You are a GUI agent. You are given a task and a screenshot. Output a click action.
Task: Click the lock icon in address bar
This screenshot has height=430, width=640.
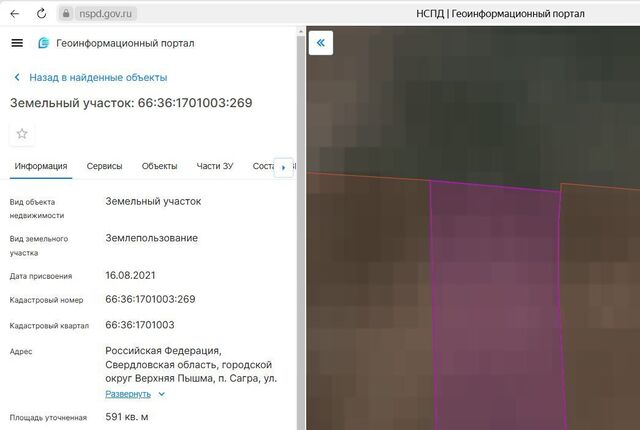point(65,14)
